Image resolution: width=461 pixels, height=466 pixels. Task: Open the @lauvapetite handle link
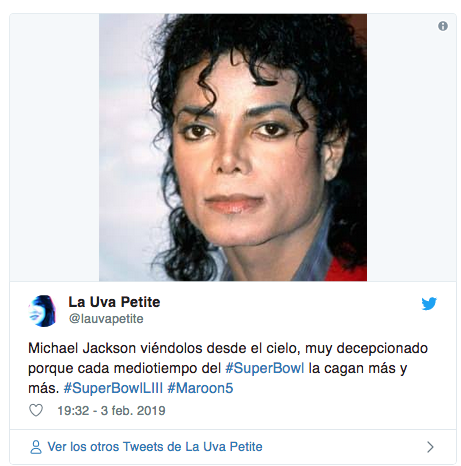(x=106, y=319)
